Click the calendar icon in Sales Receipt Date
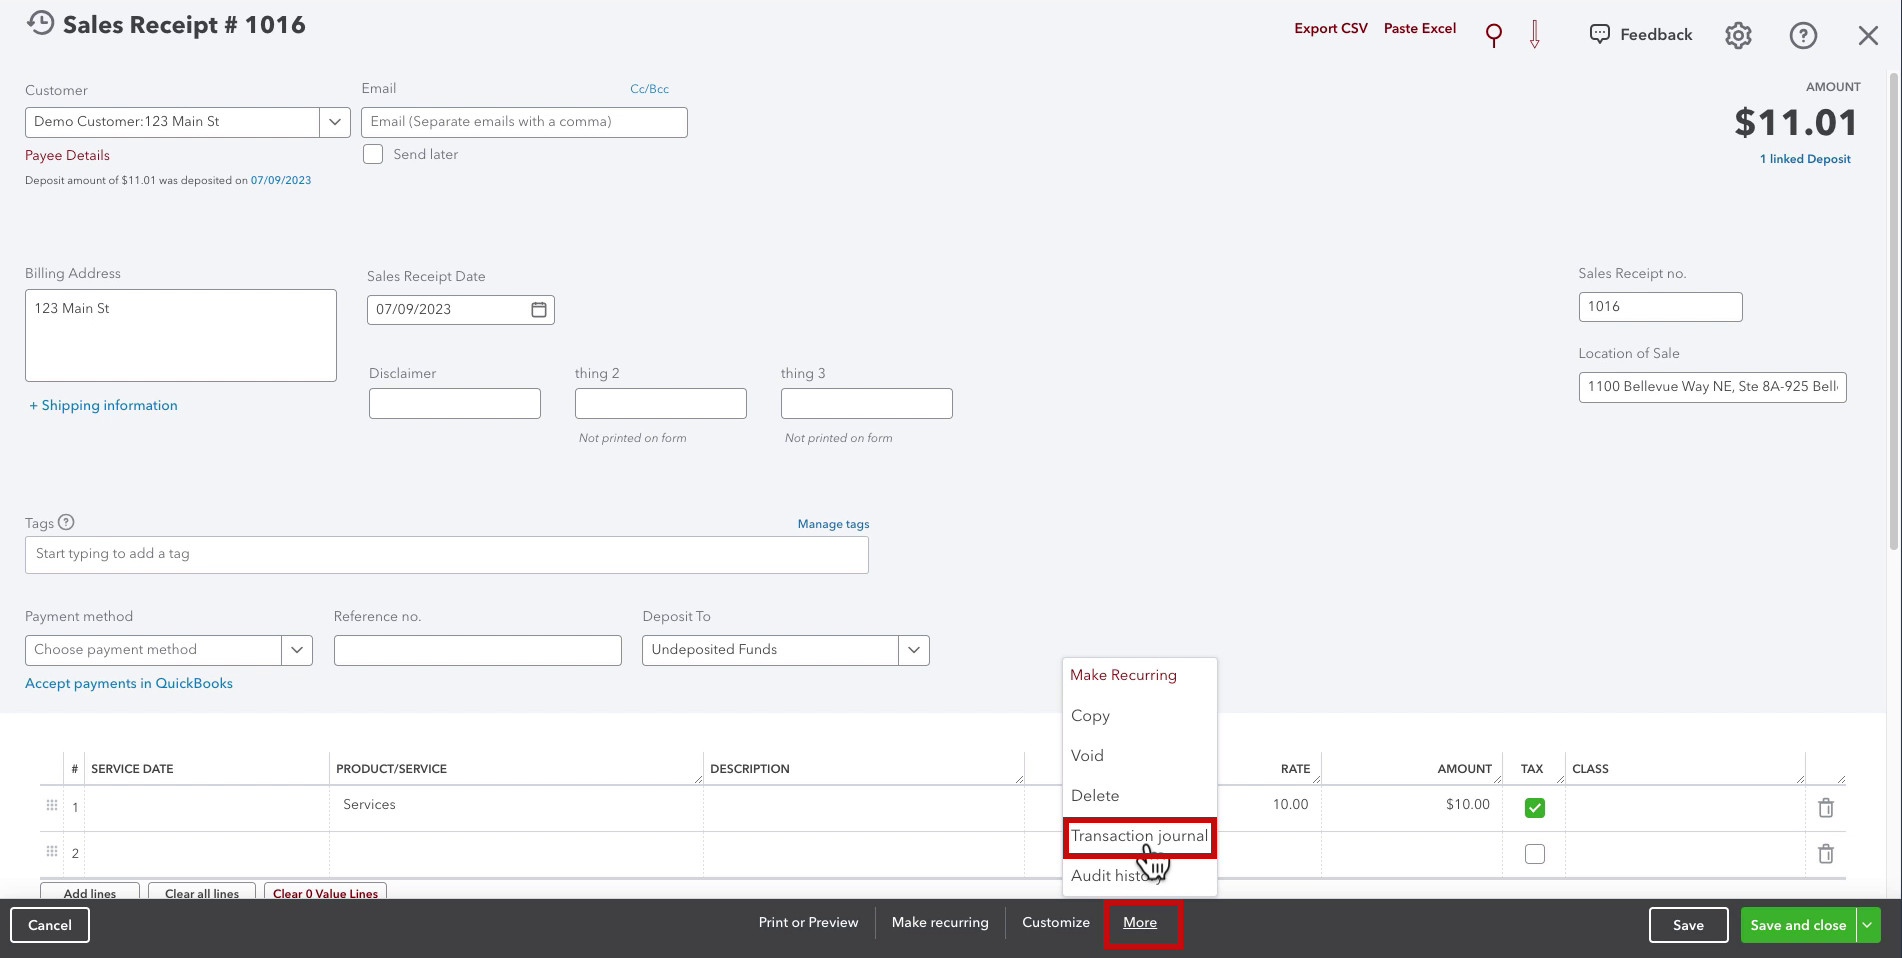The height and width of the screenshot is (958, 1902). (x=539, y=309)
